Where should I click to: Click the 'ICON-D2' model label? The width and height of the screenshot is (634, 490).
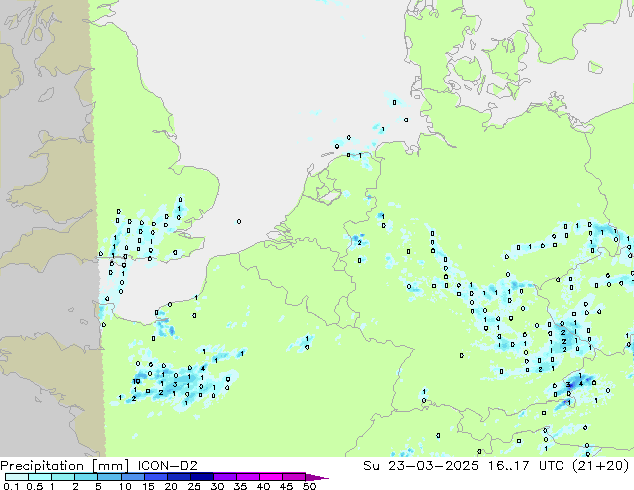click(167, 466)
